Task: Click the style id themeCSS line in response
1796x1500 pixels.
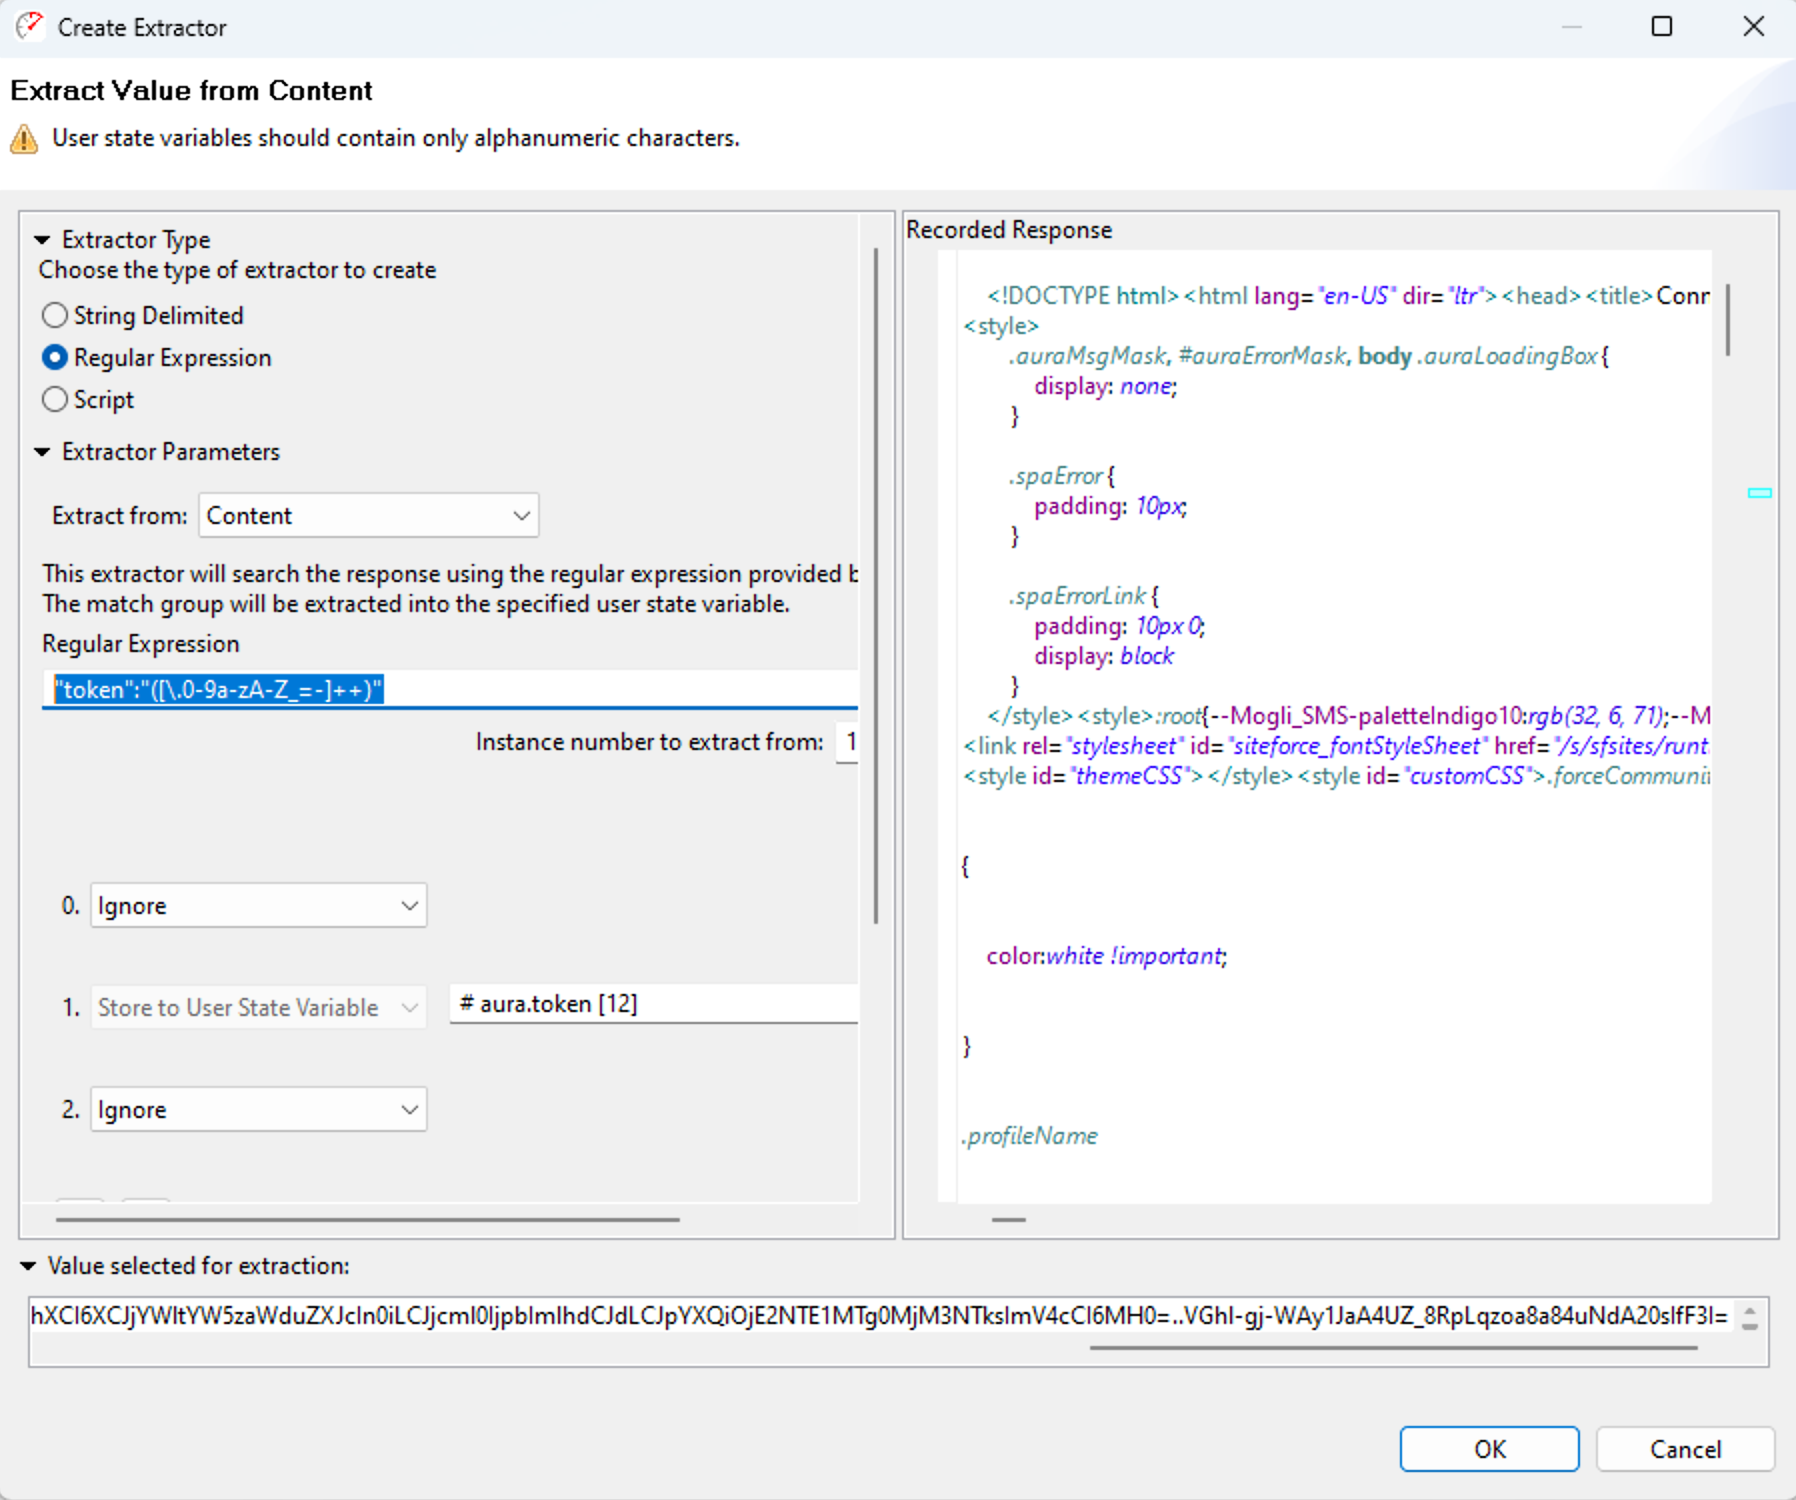Action: (x=1336, y=776)
